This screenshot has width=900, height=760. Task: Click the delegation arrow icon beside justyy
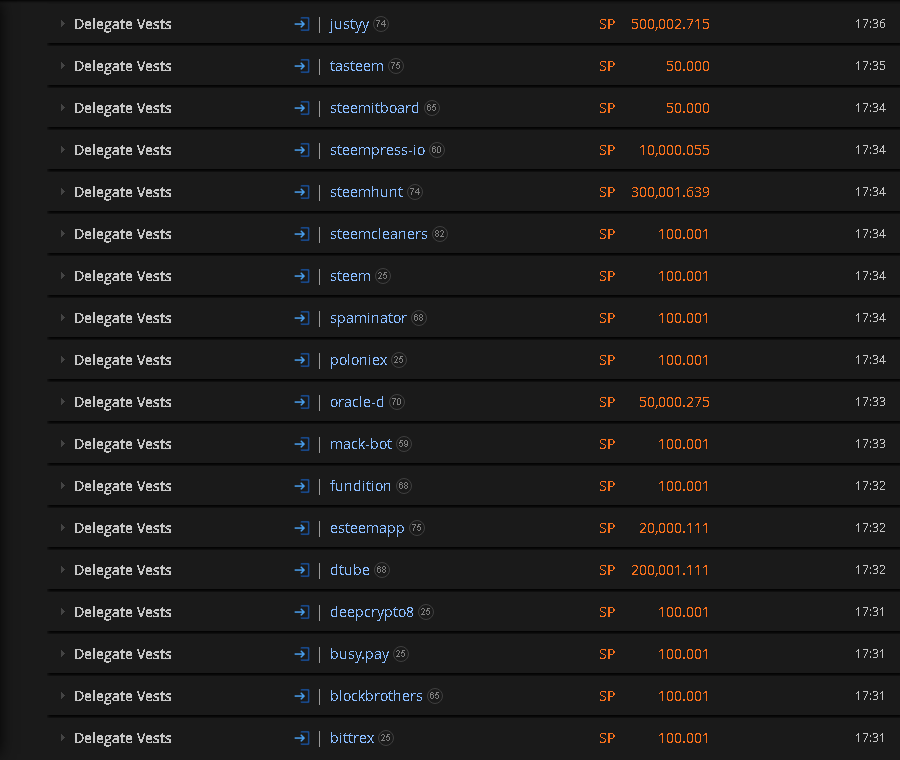302,24
